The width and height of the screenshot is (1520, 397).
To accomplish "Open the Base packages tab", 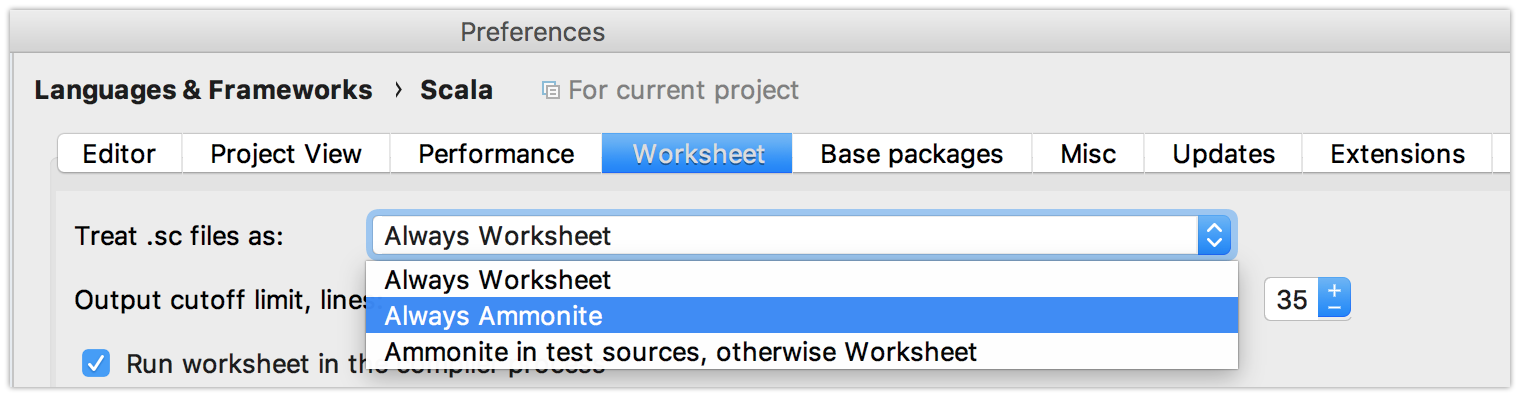I will [x=912, y=154].
